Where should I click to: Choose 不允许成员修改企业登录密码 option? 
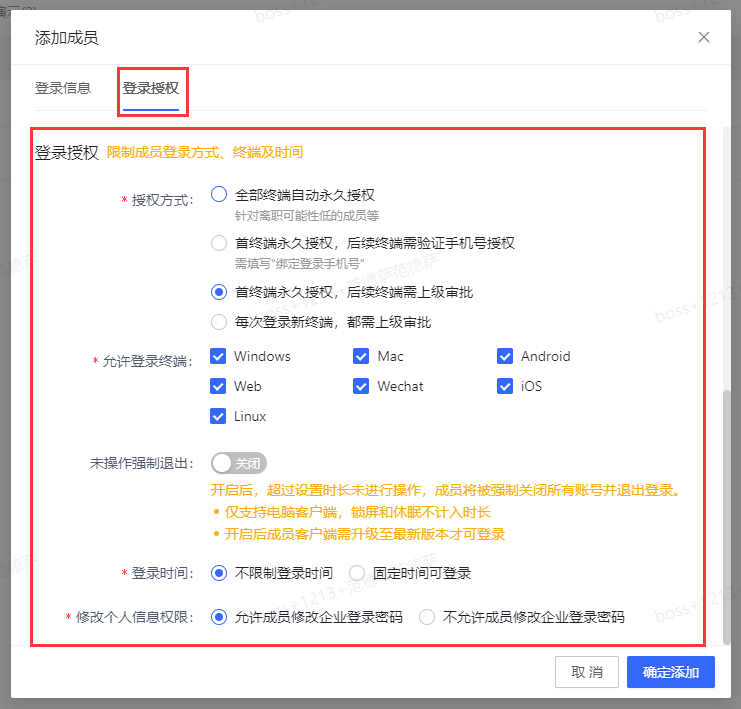click(x=427, y=617)
